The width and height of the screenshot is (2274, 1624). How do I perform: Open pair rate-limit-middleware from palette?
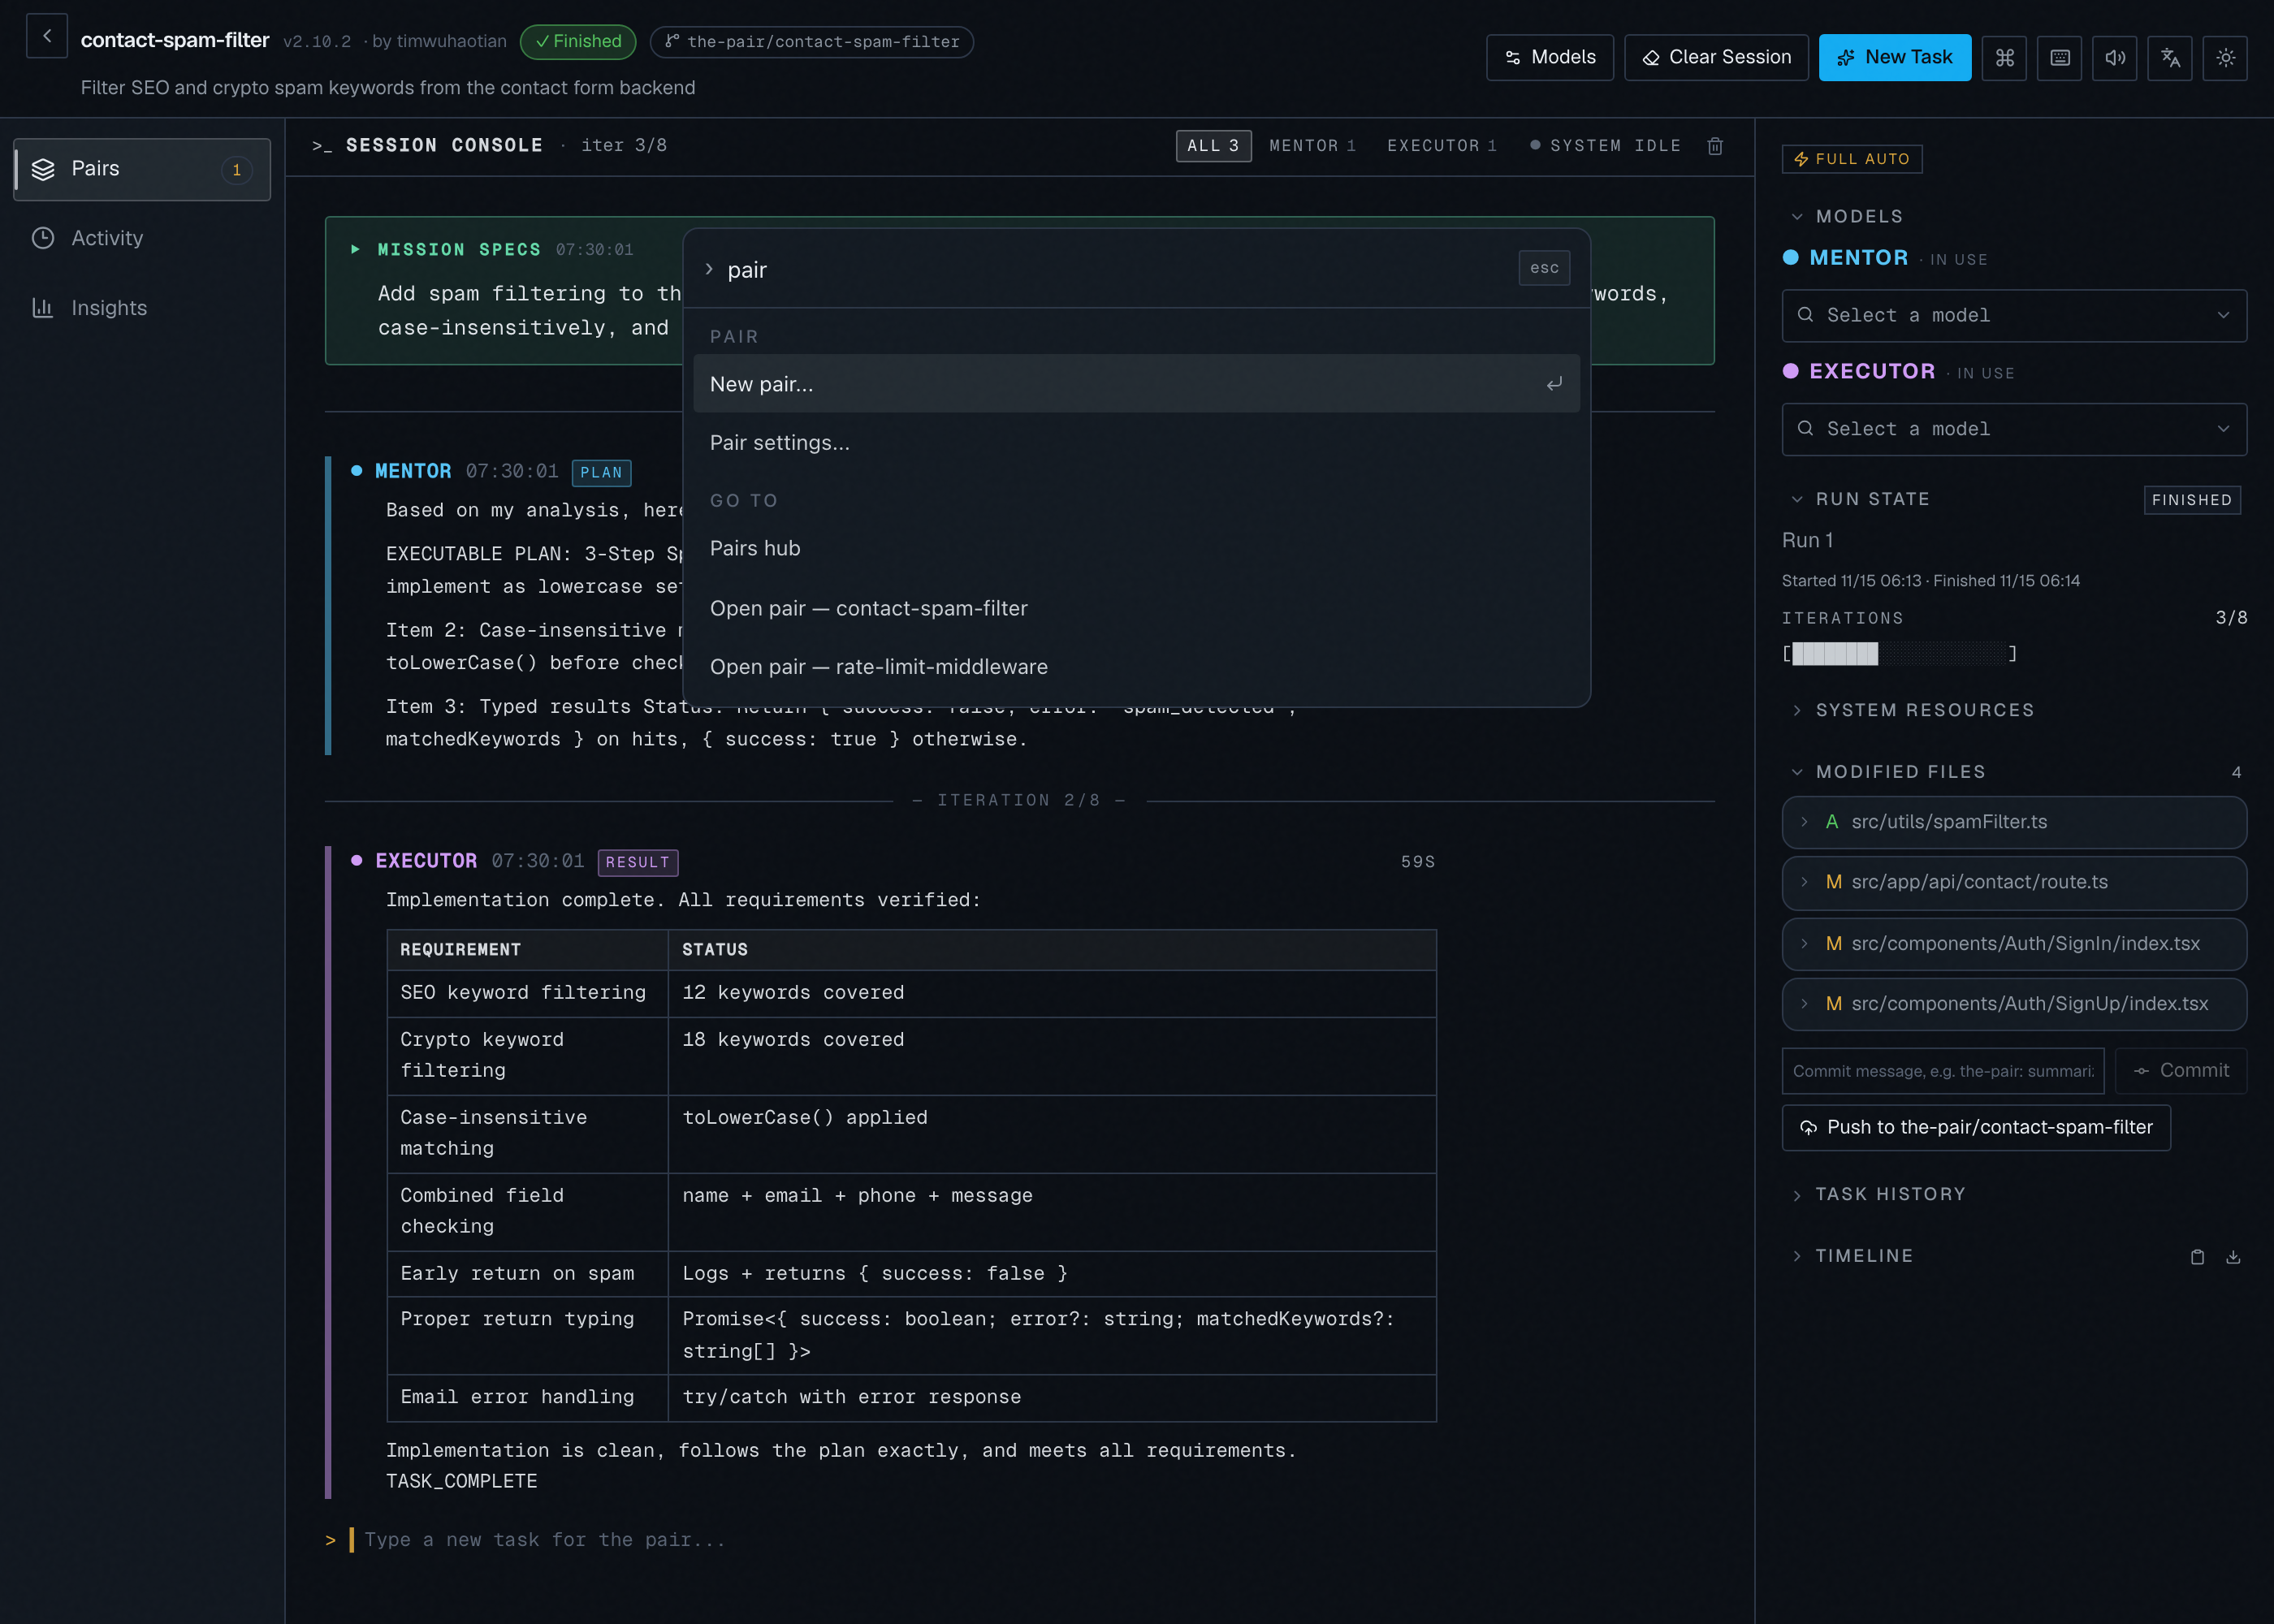tap(1136, 667)
